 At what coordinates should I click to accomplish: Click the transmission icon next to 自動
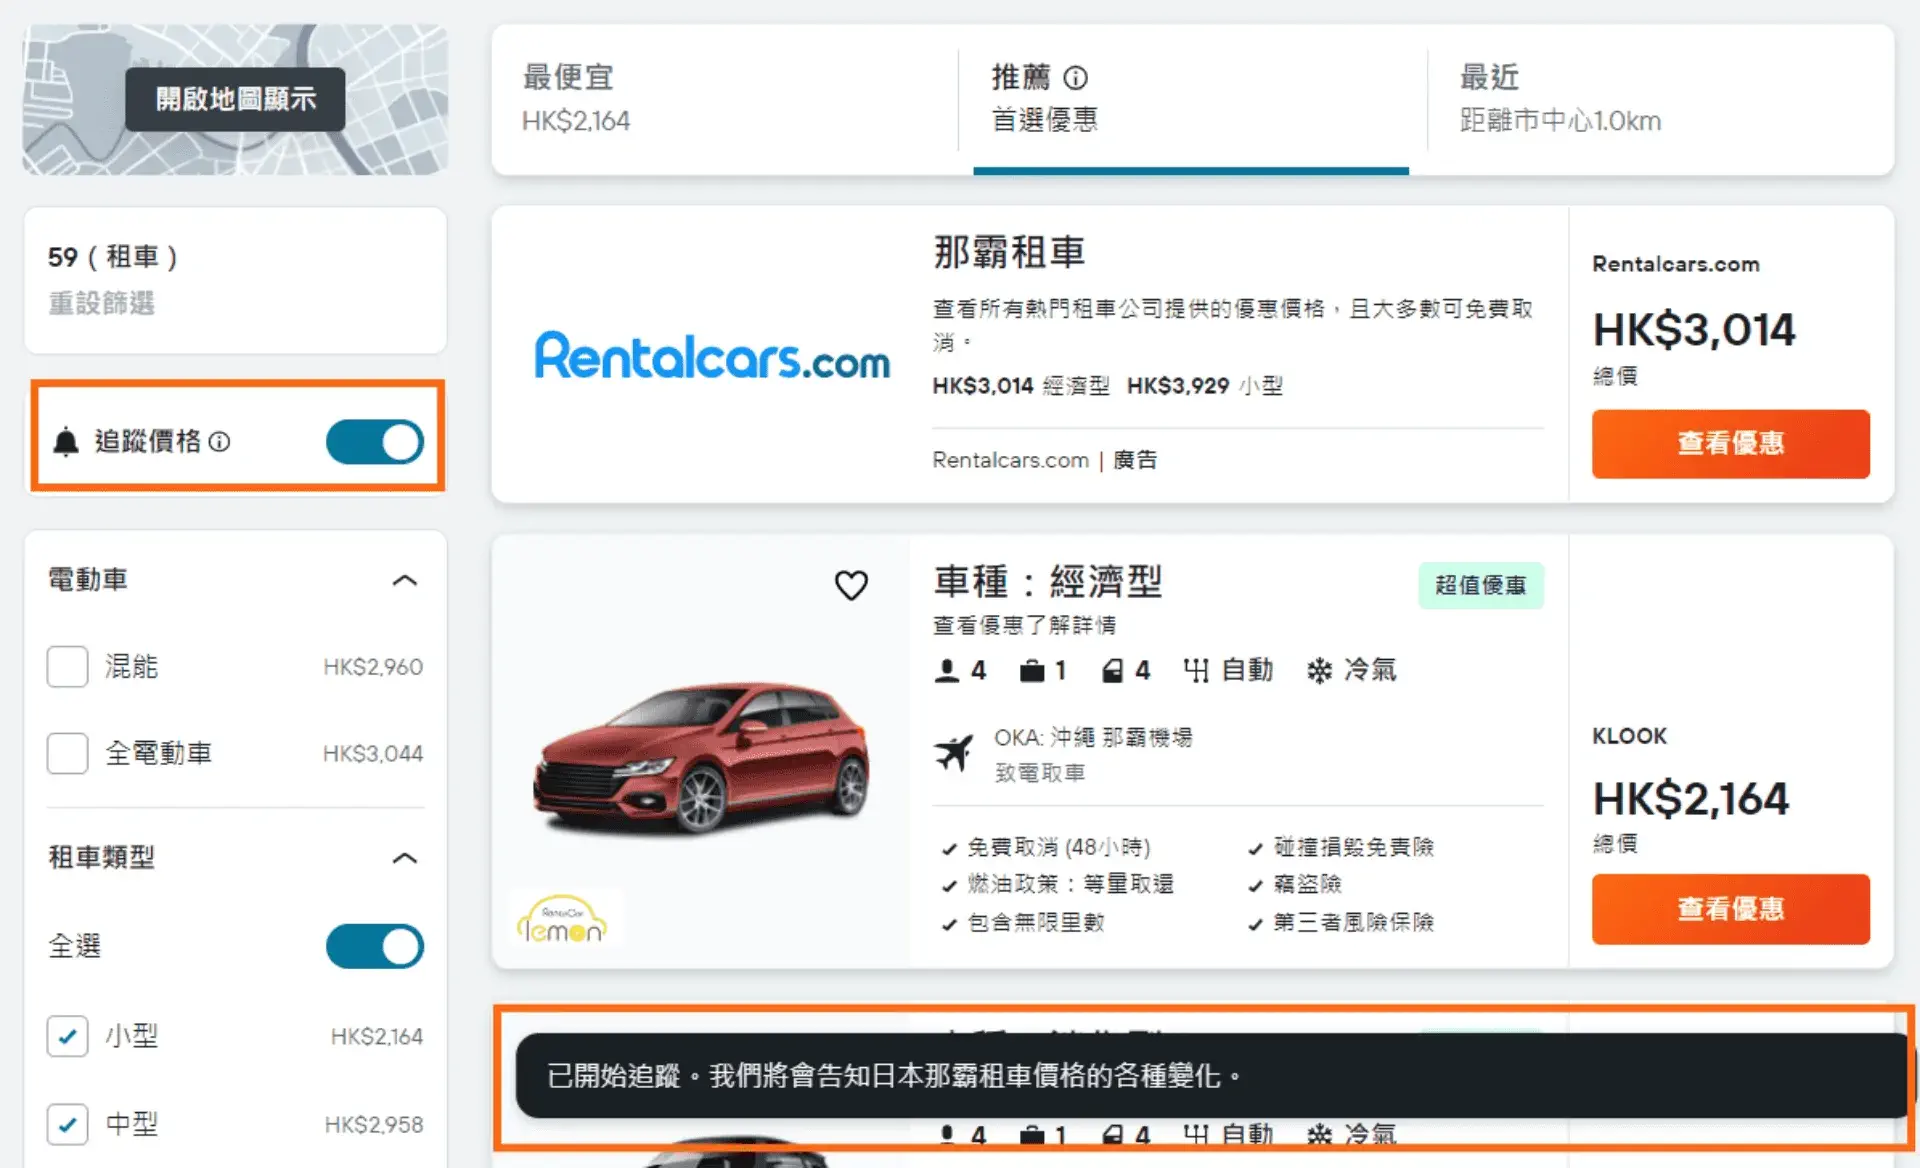(1196, 670)
